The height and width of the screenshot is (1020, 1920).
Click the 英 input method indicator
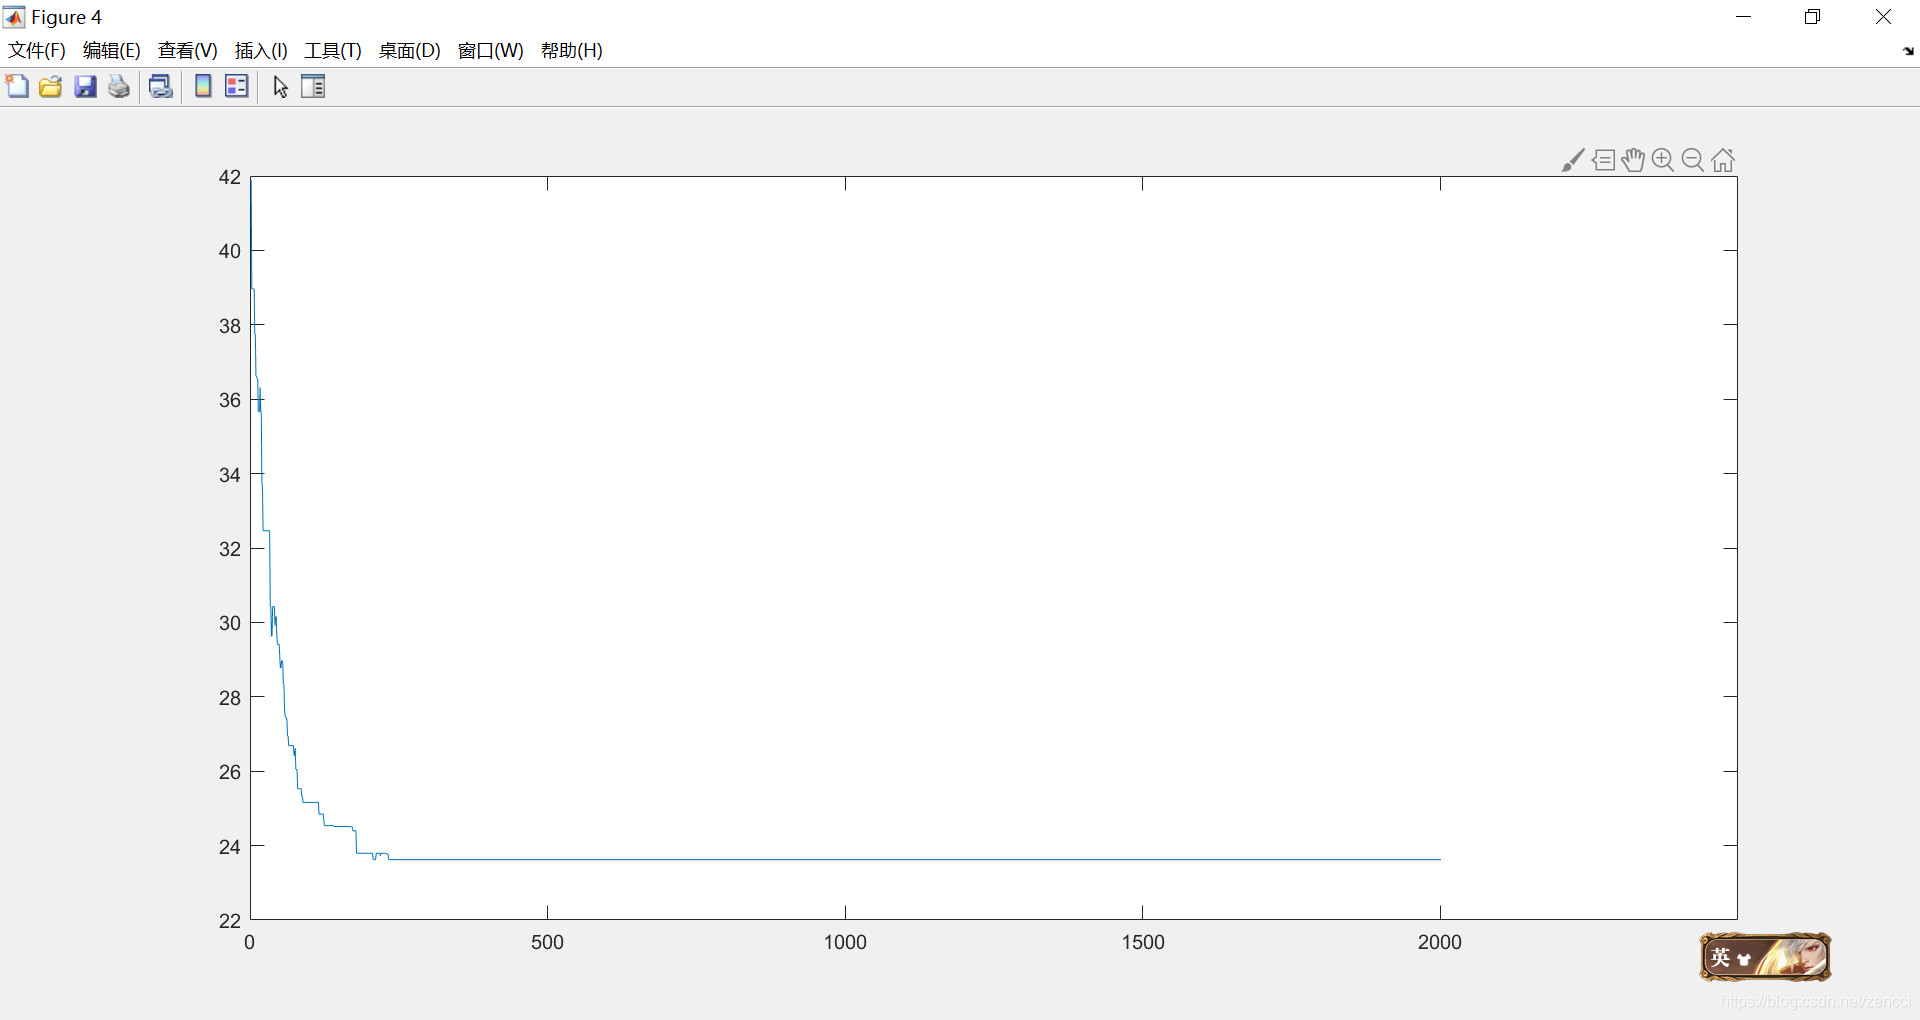[1720, 957]
